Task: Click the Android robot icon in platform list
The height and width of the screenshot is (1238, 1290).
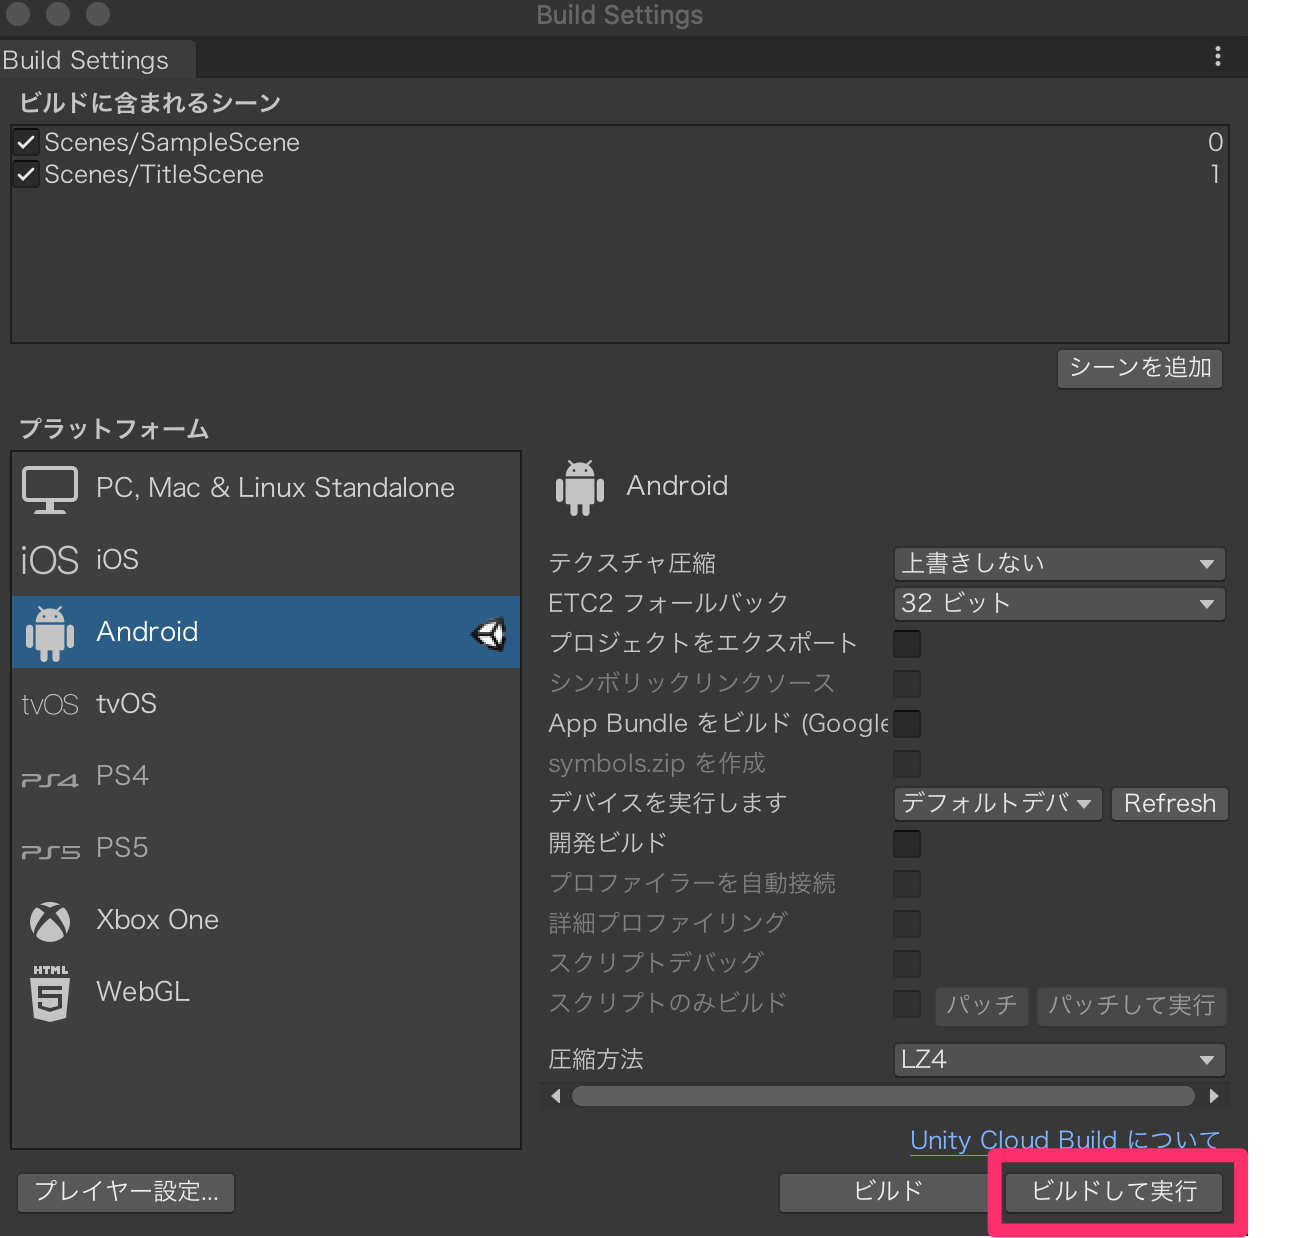Action: 49,633
